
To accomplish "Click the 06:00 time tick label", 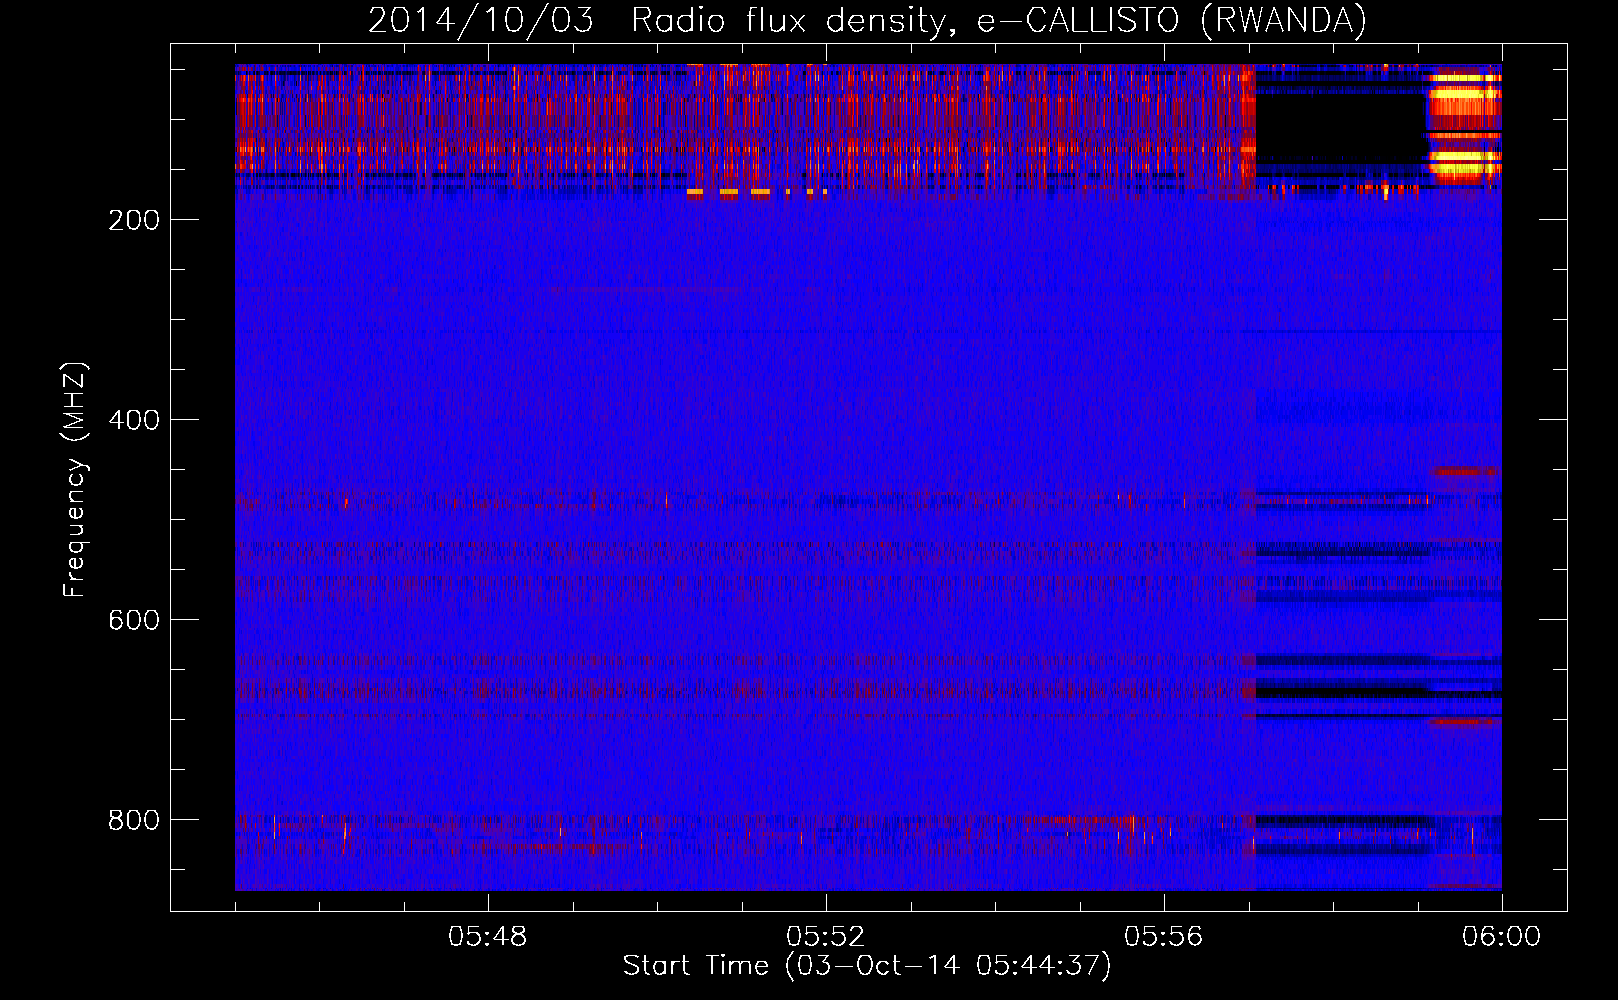I will (1502, 936).
